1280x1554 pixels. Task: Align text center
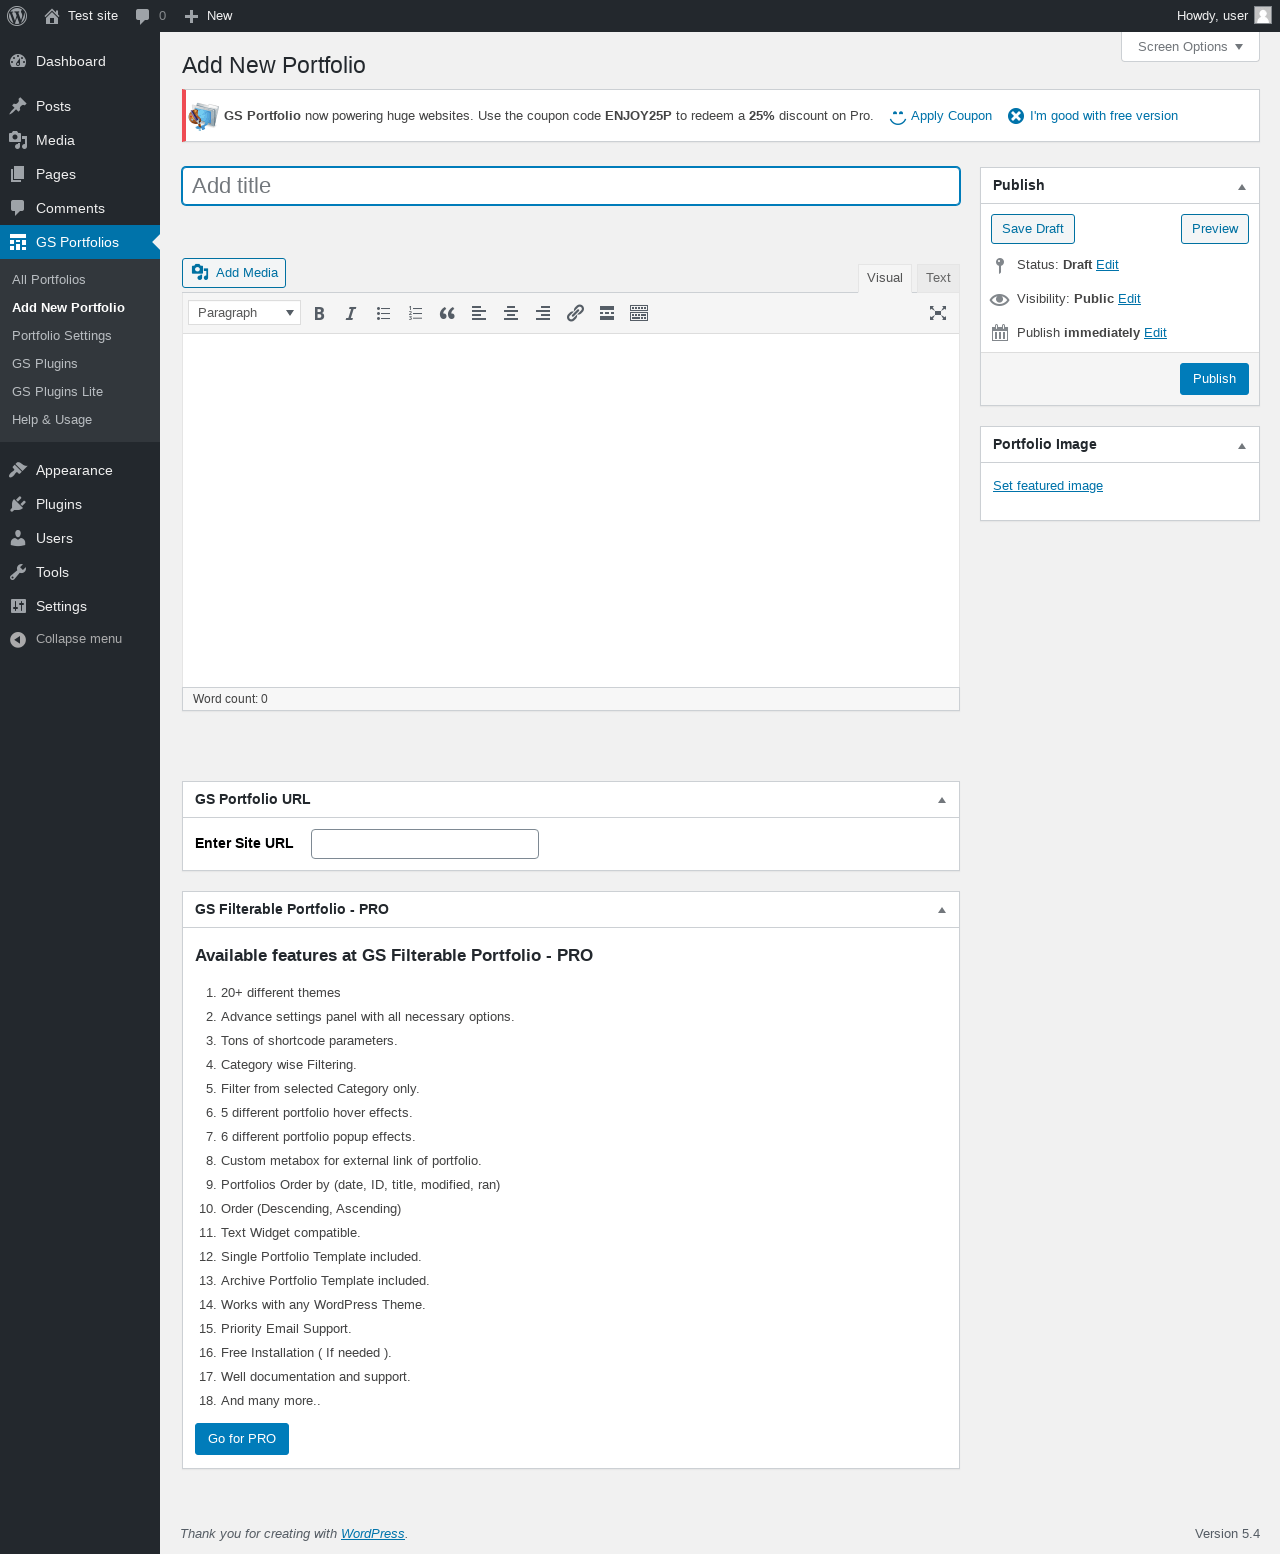511,313
